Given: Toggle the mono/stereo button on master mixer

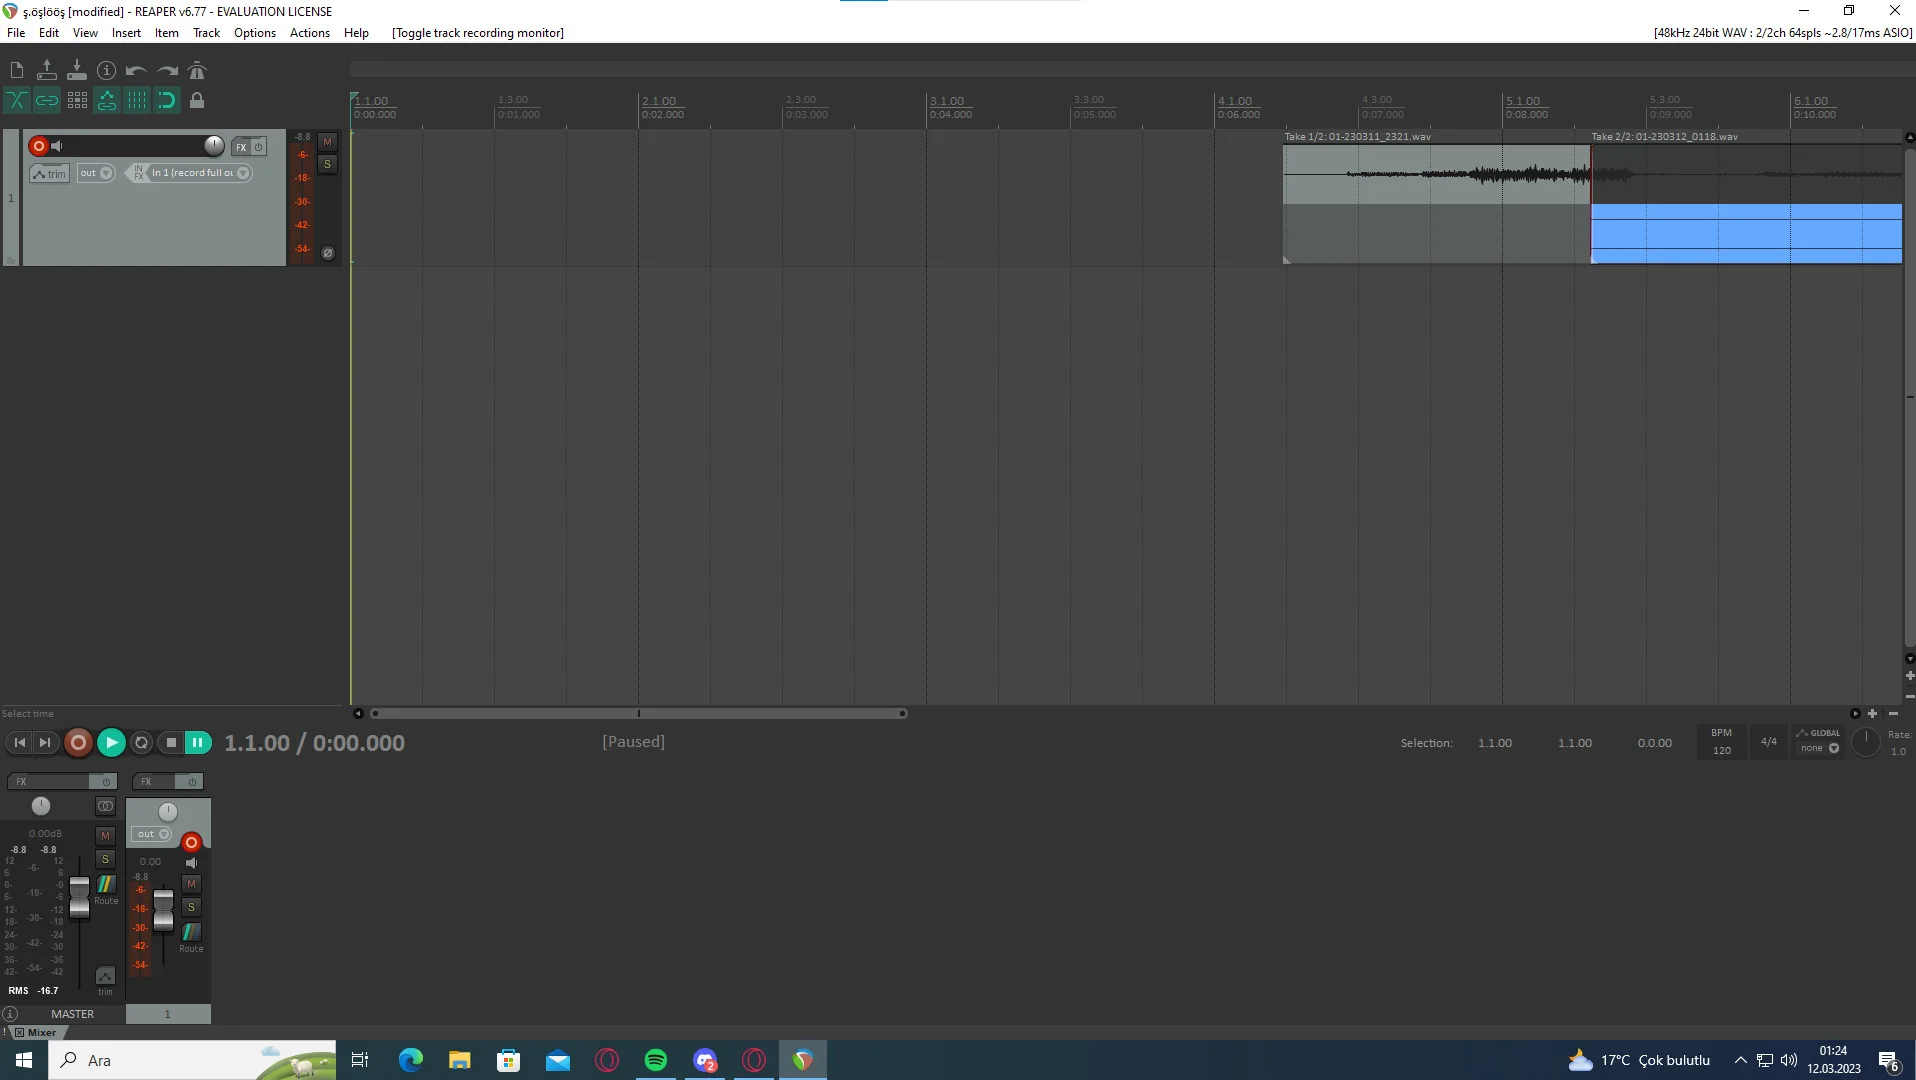Looking at the screenshot, I should tap(105, 806).
